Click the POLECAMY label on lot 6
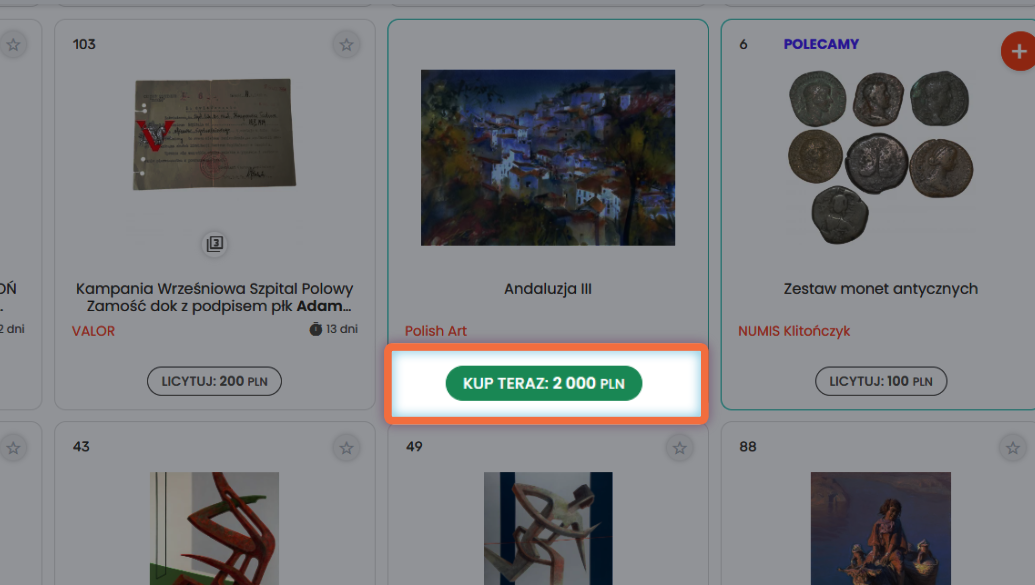The height and width of the screenshot is (585, 1035). (821, 44)
